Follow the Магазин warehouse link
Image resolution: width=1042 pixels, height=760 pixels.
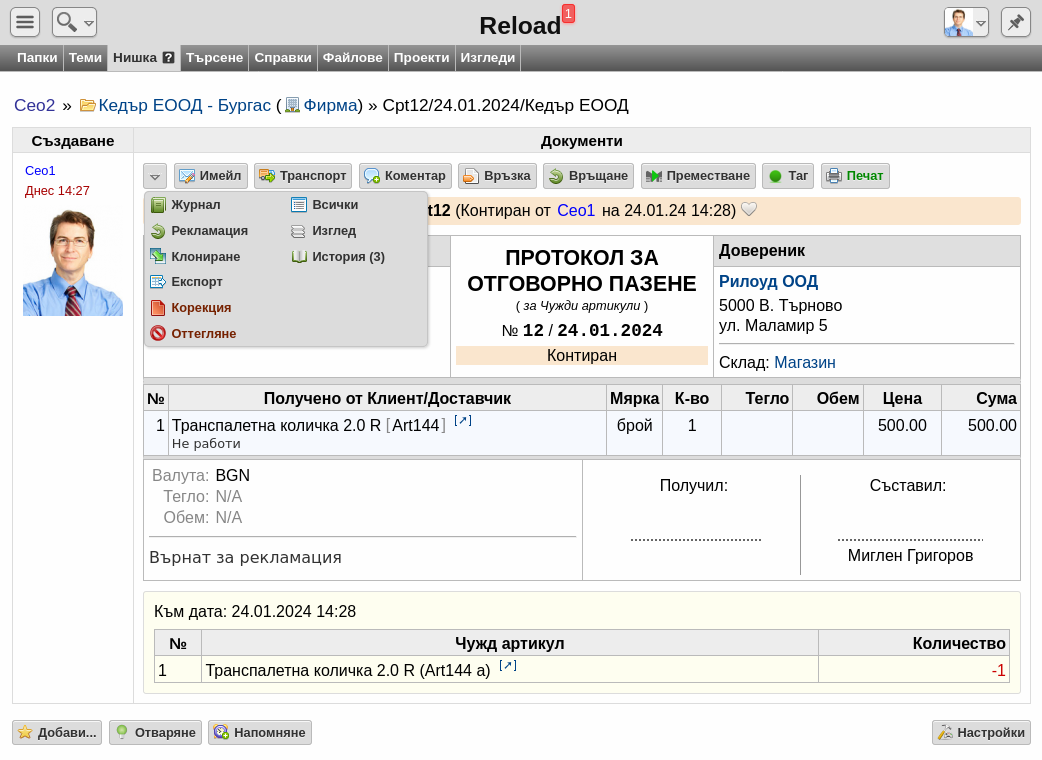(805, 363)
